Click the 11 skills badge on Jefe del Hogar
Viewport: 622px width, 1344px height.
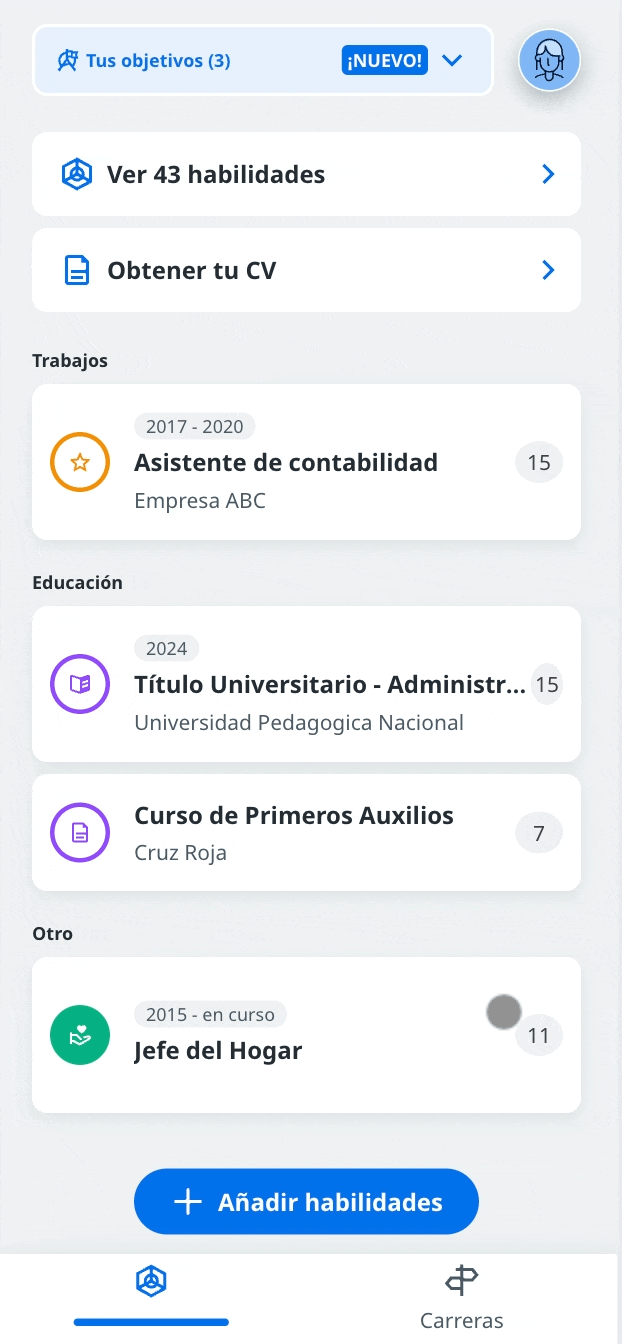[539, 1035]
